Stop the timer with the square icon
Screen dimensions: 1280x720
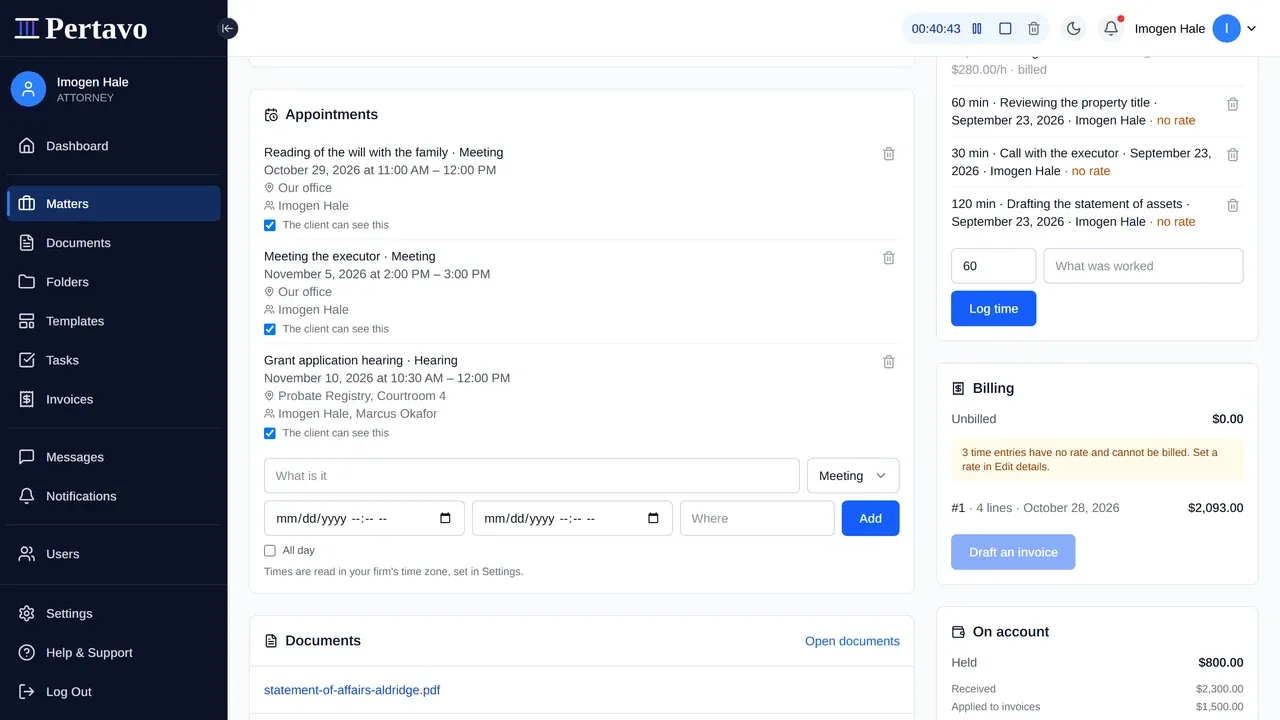1005,29
